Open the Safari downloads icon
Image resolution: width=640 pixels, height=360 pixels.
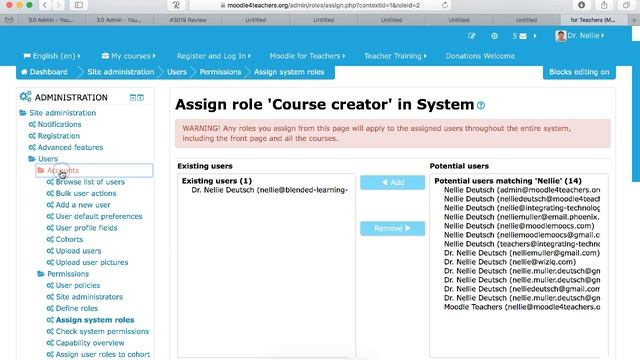[x=582, y=5]
